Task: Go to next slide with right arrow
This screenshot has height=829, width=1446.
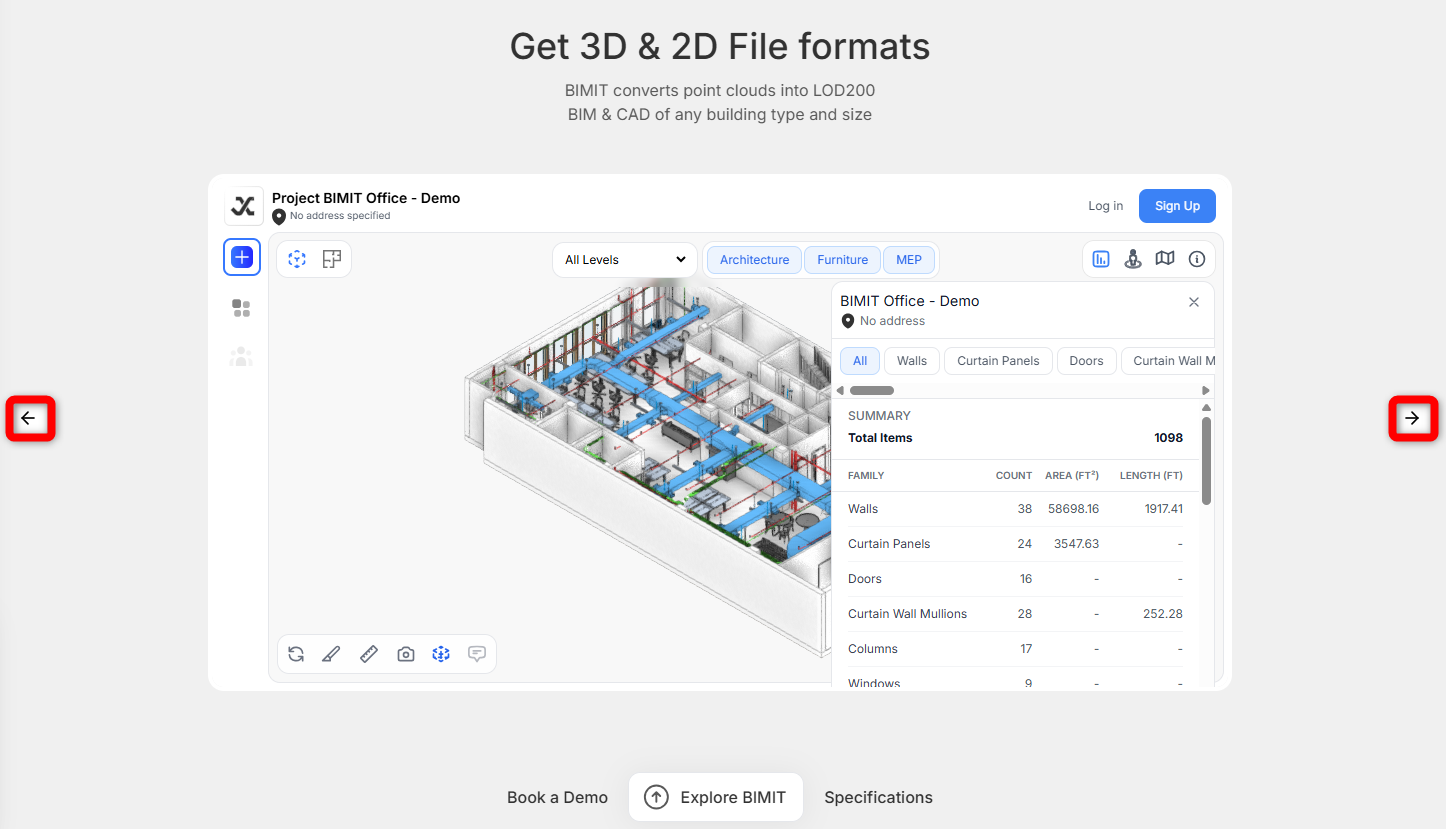Action: (1412, 418)
